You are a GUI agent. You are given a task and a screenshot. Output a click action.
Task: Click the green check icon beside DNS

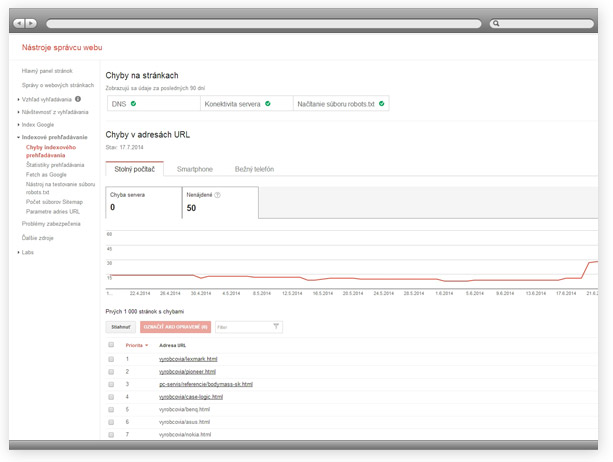133,103
